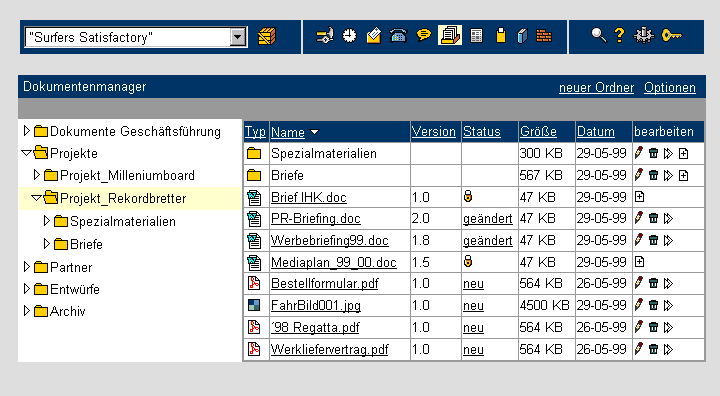
Task: Select the highlighted document manager tray icon
Action: pos(450,35)
